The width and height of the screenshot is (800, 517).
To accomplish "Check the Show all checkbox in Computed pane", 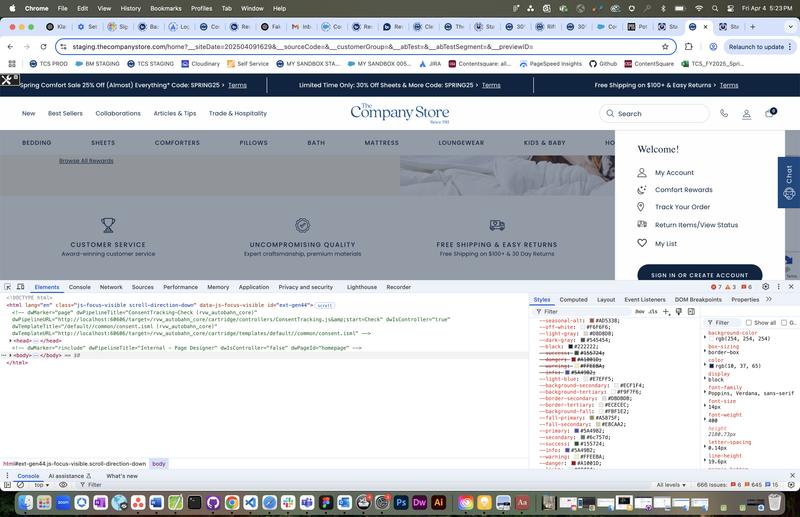I will (x=748, y=323).
